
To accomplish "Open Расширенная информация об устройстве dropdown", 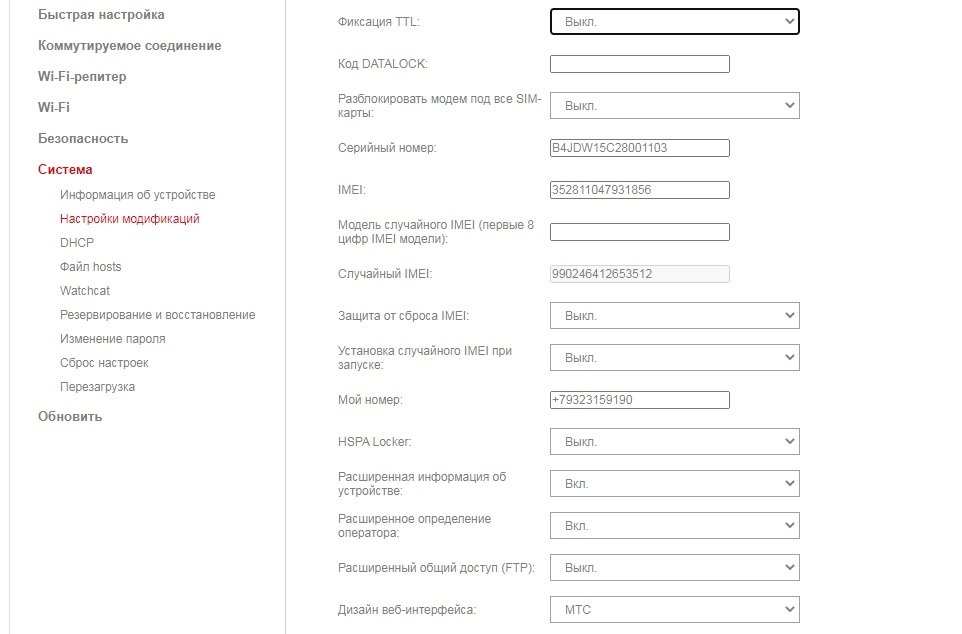I will pyautogui.click(x=674, y=484).
